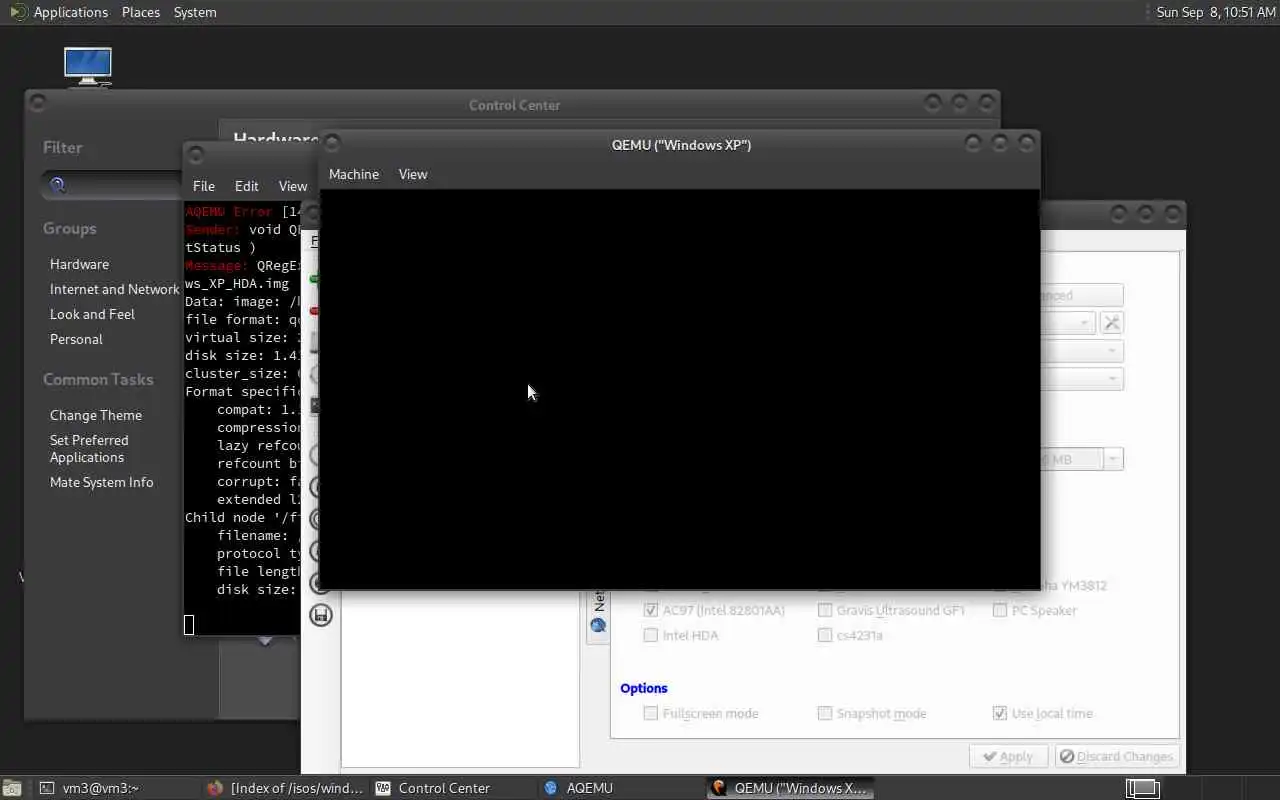1280x800 pixels.
Task: Click the date and time clock
Action: (x=1216, y=12)
